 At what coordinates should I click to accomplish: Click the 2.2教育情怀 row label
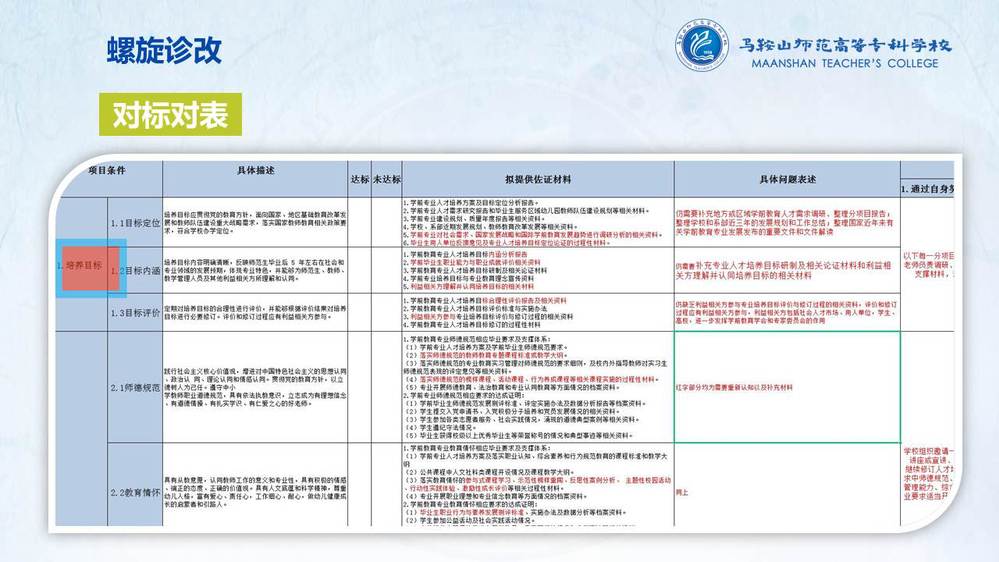click(136, 493)
